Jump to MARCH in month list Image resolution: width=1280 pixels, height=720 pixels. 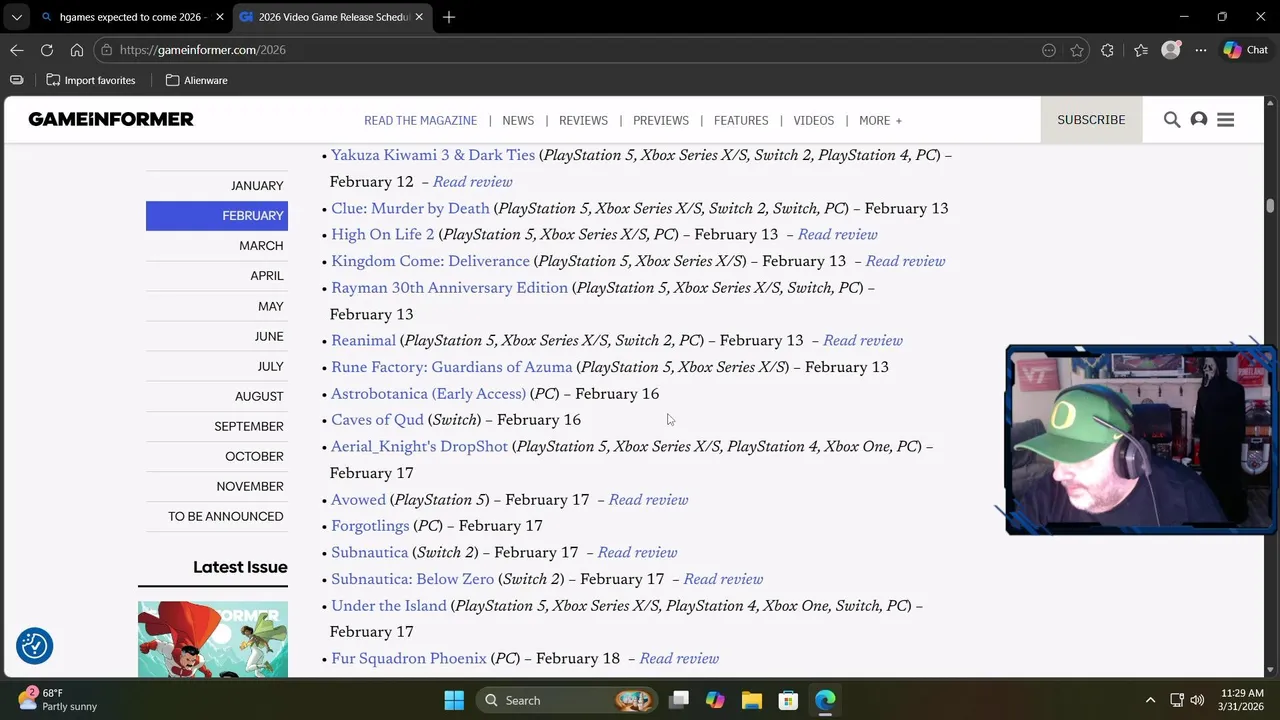(x=217, y=245)
